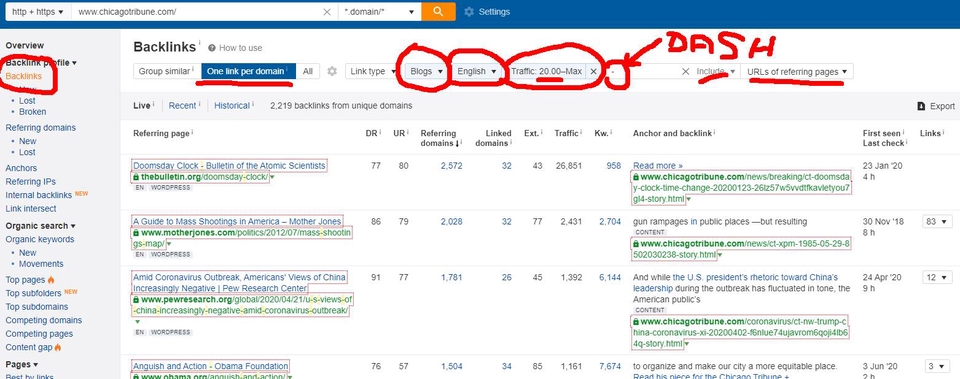
Task: Open the *.domain/* mode dropdown
Action: [380, 12]
